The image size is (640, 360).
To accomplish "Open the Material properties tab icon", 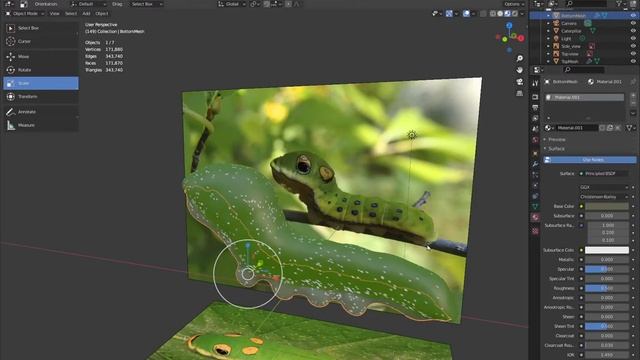I will [535, 217].
